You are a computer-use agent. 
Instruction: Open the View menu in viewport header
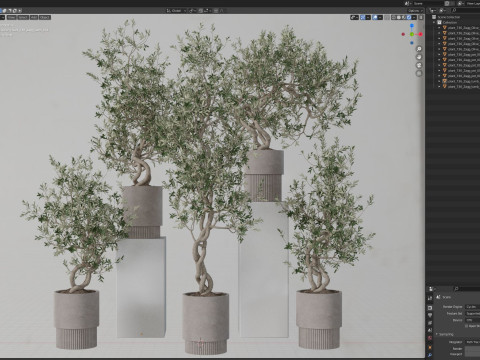coord(11,17)
